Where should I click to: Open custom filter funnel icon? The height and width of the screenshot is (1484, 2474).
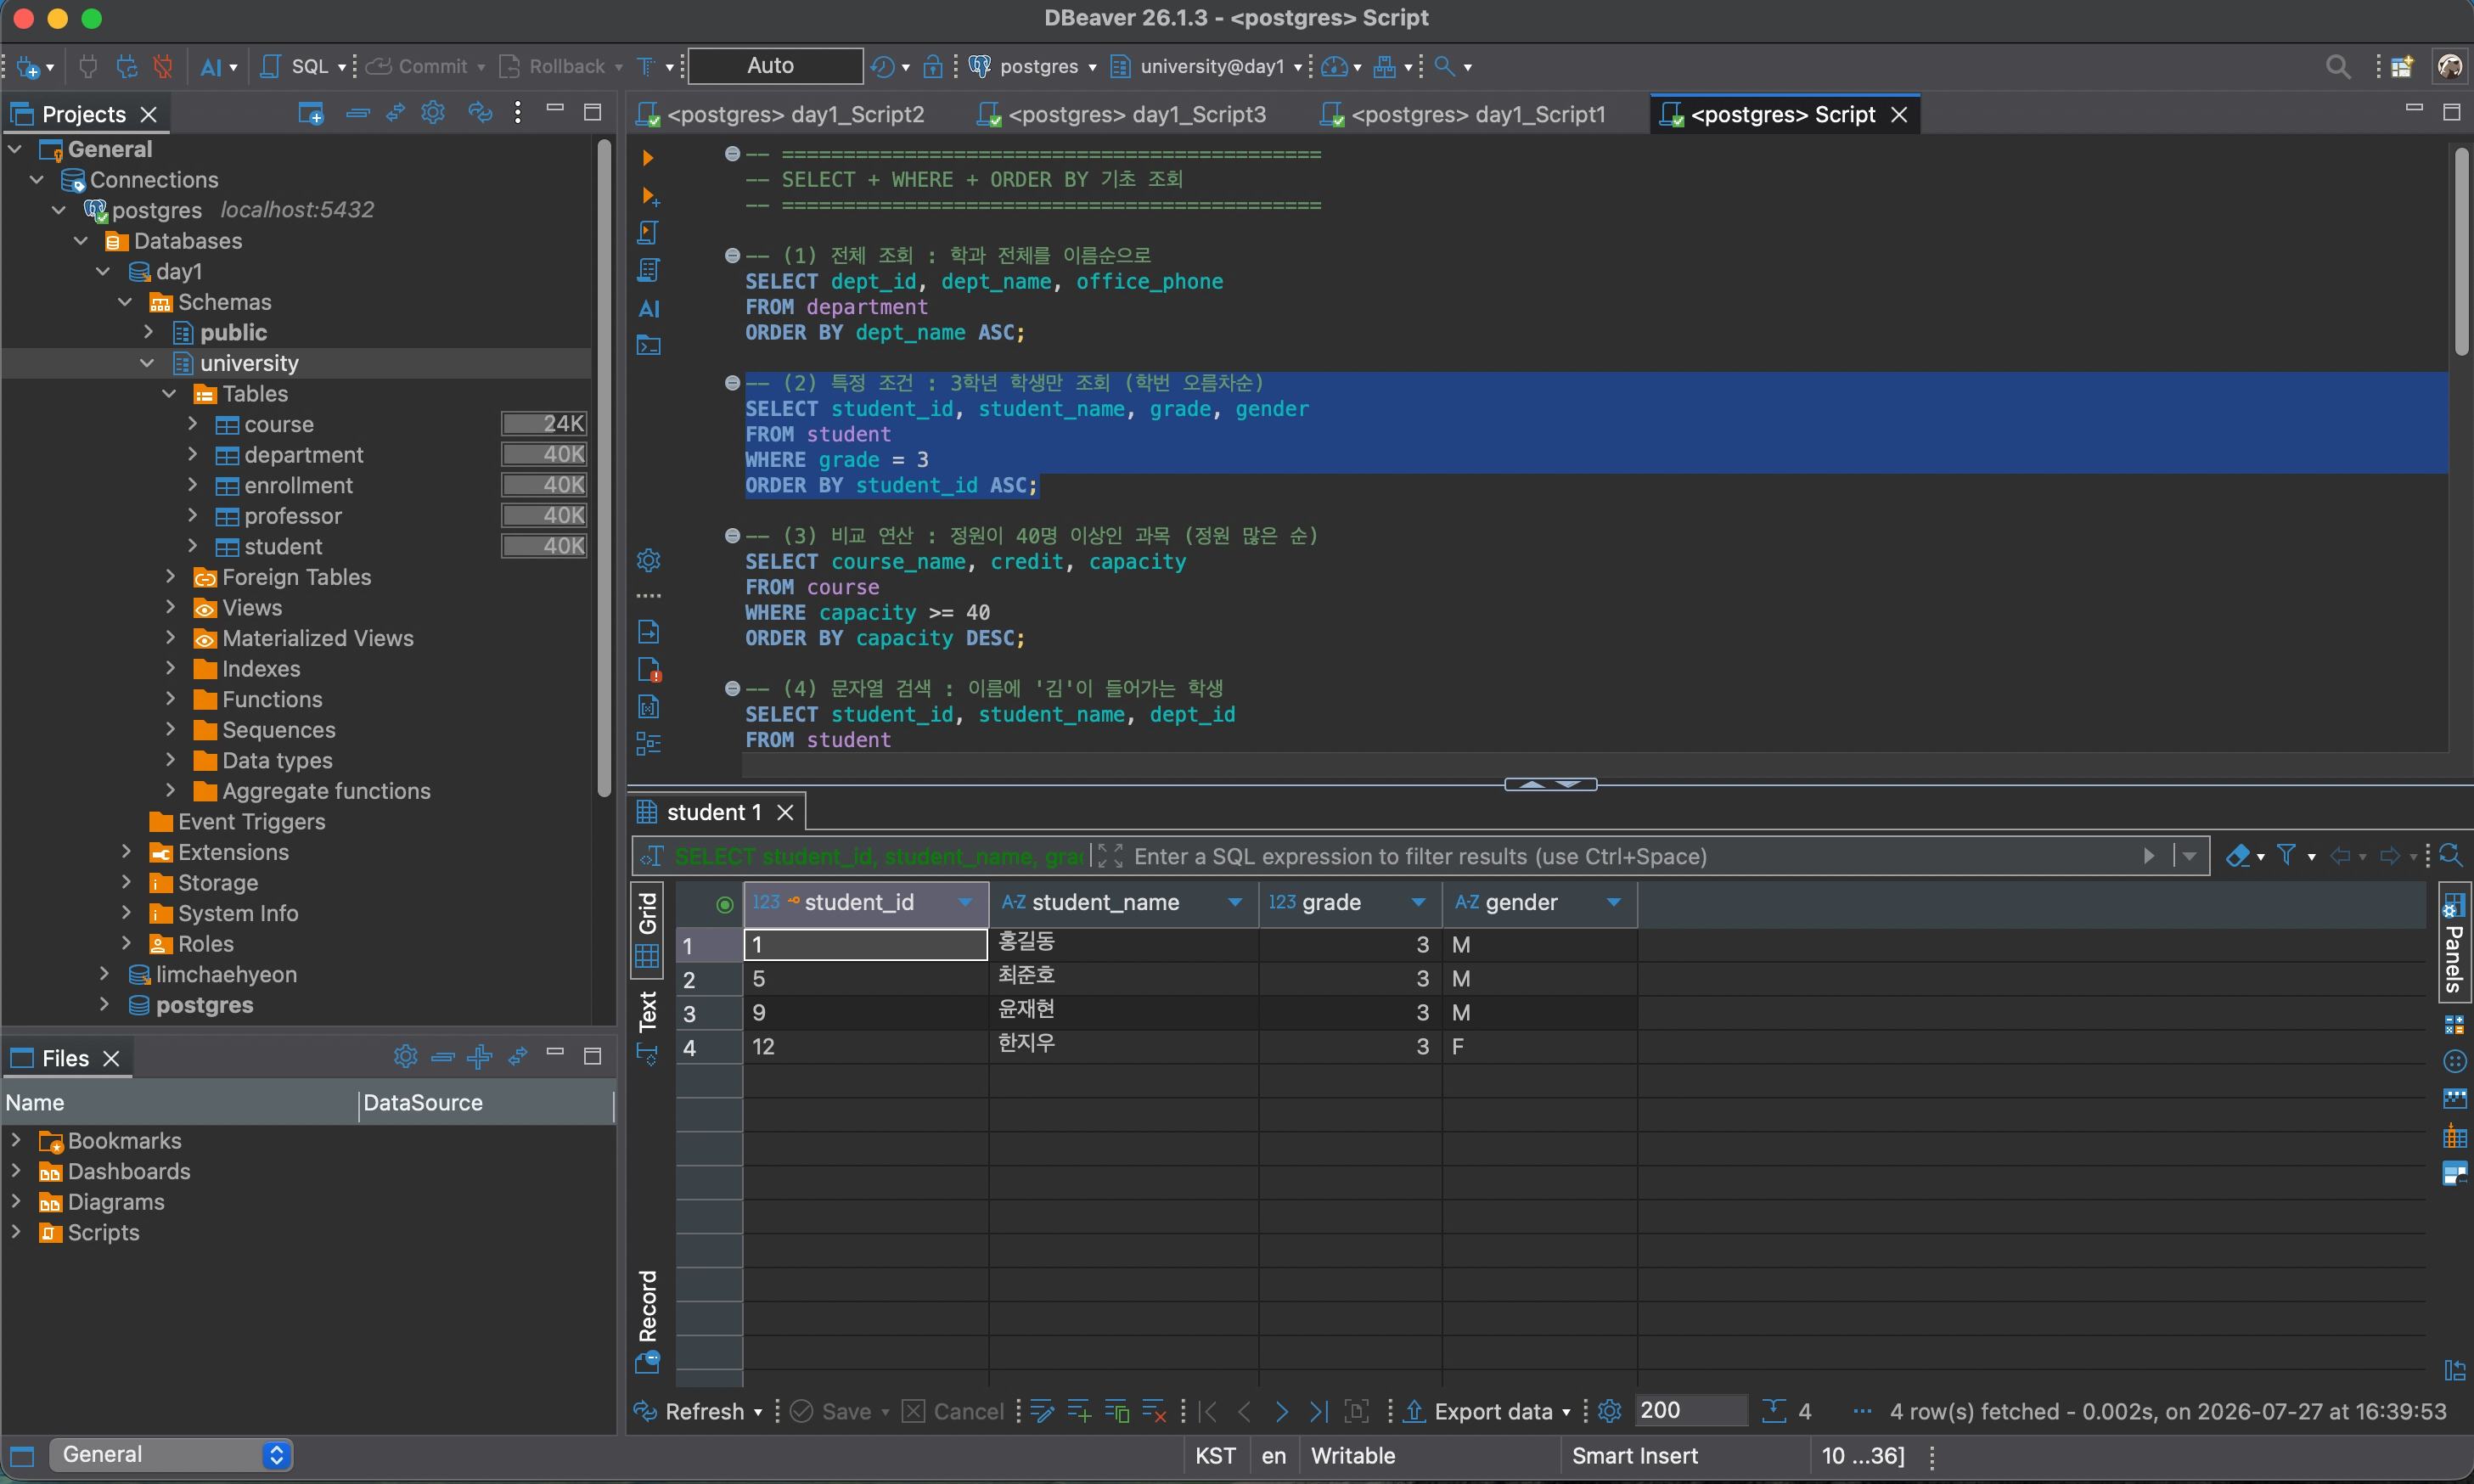(x=2286, y=855)
